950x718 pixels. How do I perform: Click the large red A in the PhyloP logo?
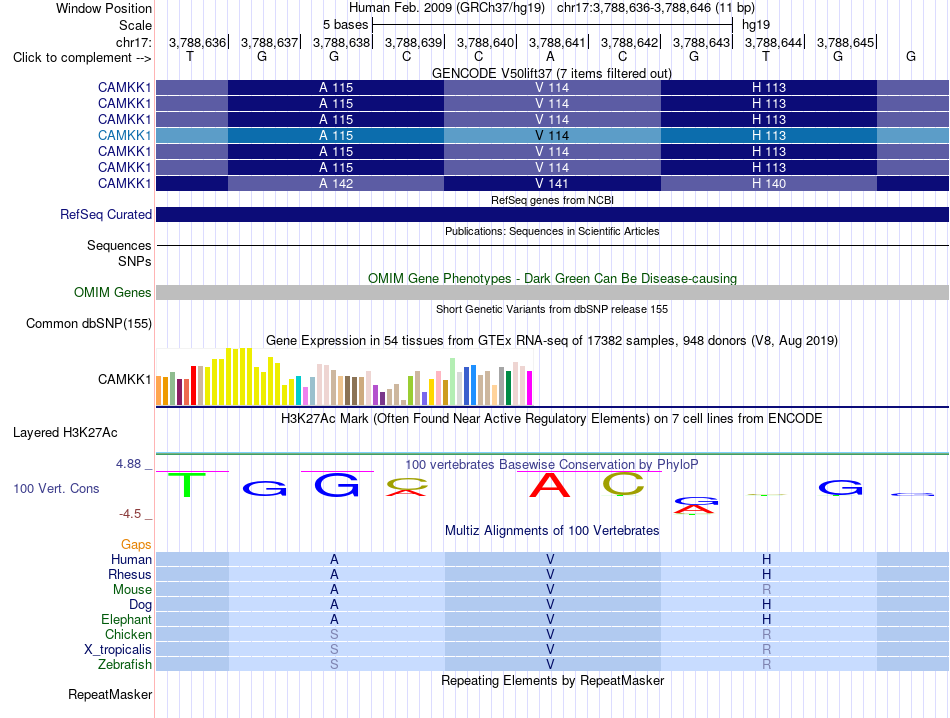pos(550,485)
